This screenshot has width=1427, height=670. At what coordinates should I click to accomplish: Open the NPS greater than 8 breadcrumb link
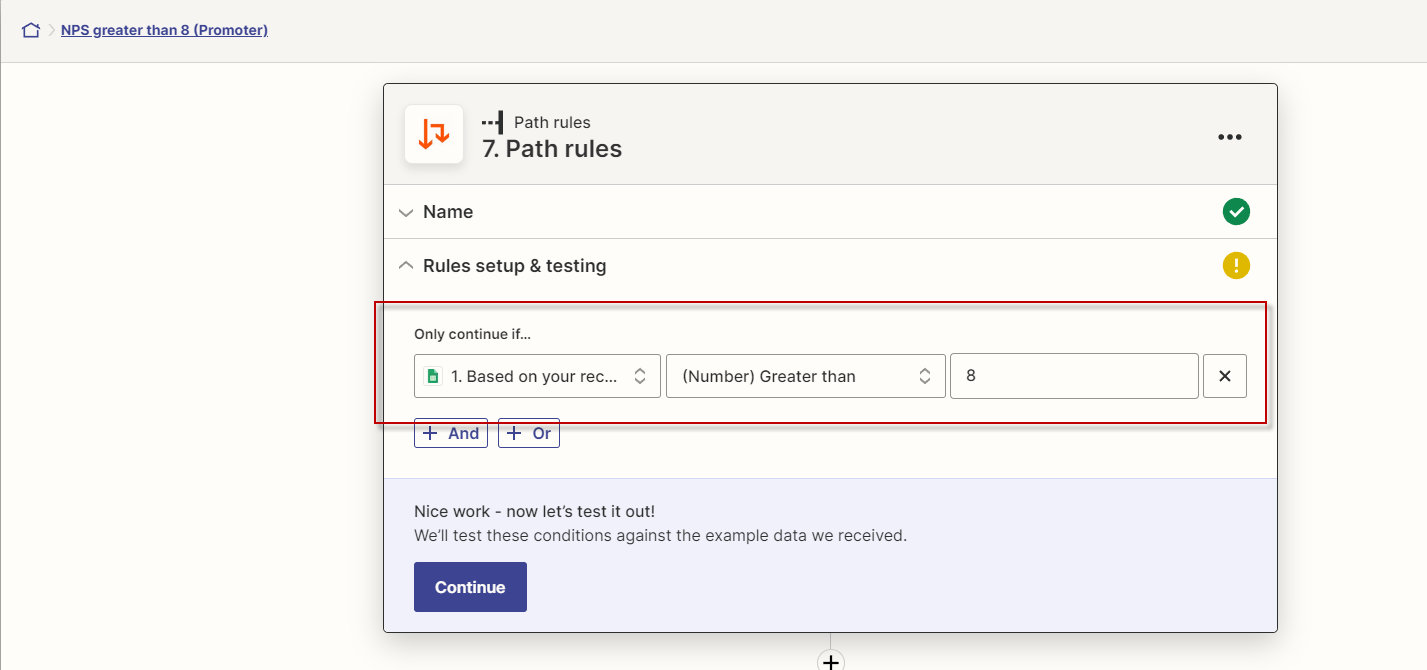pos(164,29)
